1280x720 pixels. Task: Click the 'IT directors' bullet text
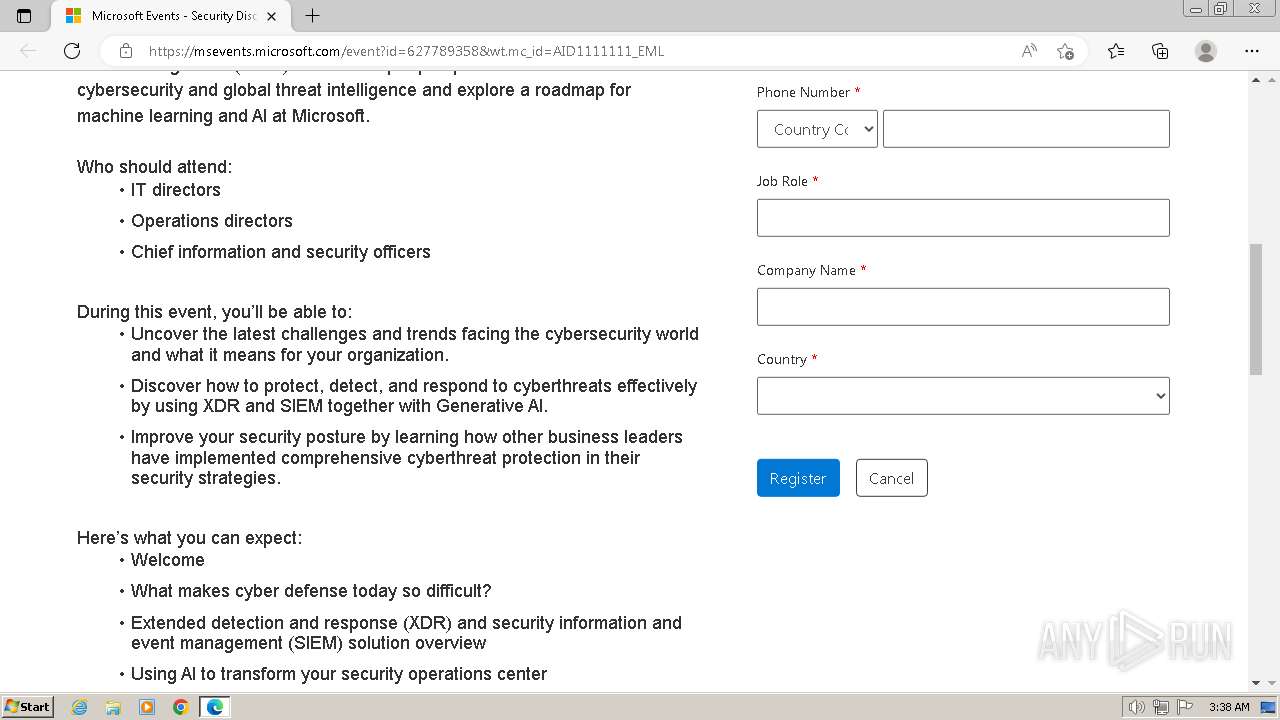pos(175,190)
